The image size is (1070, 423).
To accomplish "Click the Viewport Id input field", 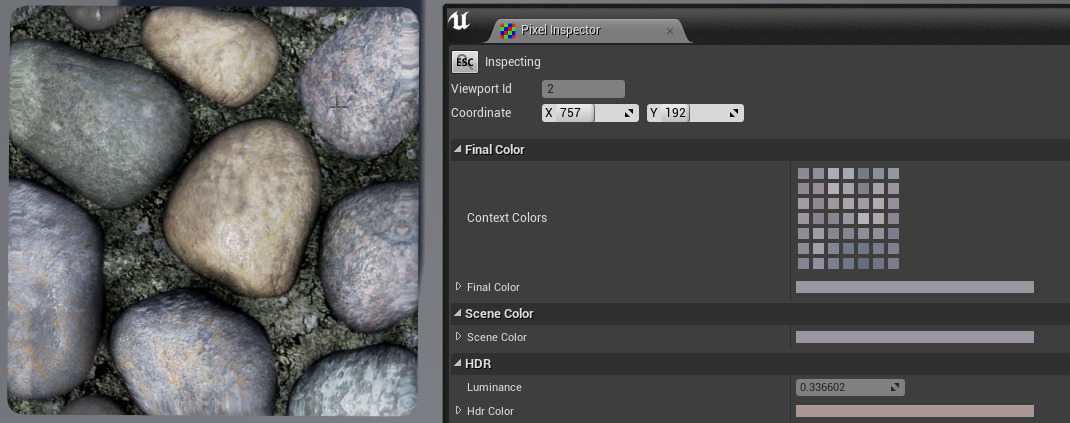I will (x=583, y=89).
